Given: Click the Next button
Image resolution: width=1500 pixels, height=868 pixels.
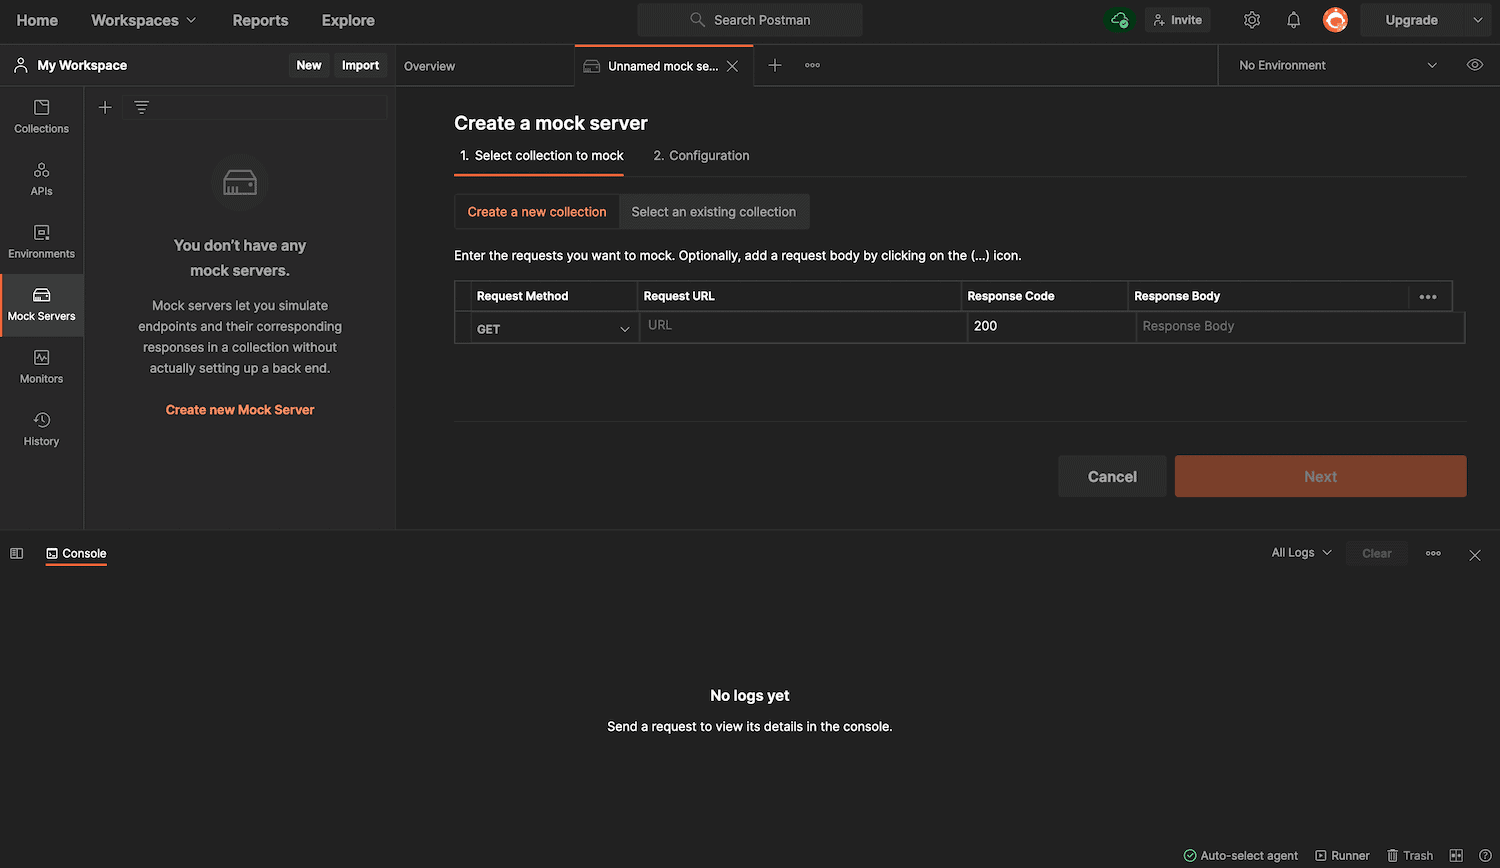Looking at the screenshot, I should [x=1320, y=476].
